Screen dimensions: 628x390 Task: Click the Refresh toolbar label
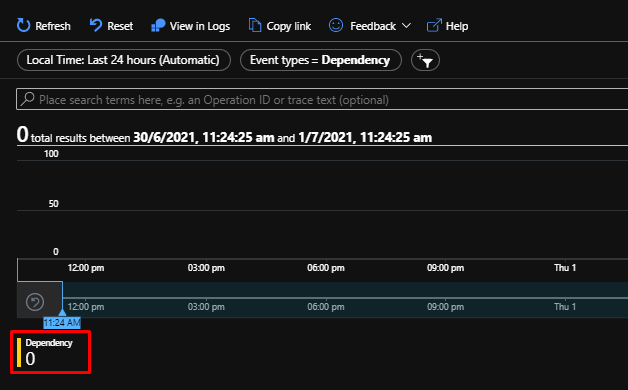53,26
